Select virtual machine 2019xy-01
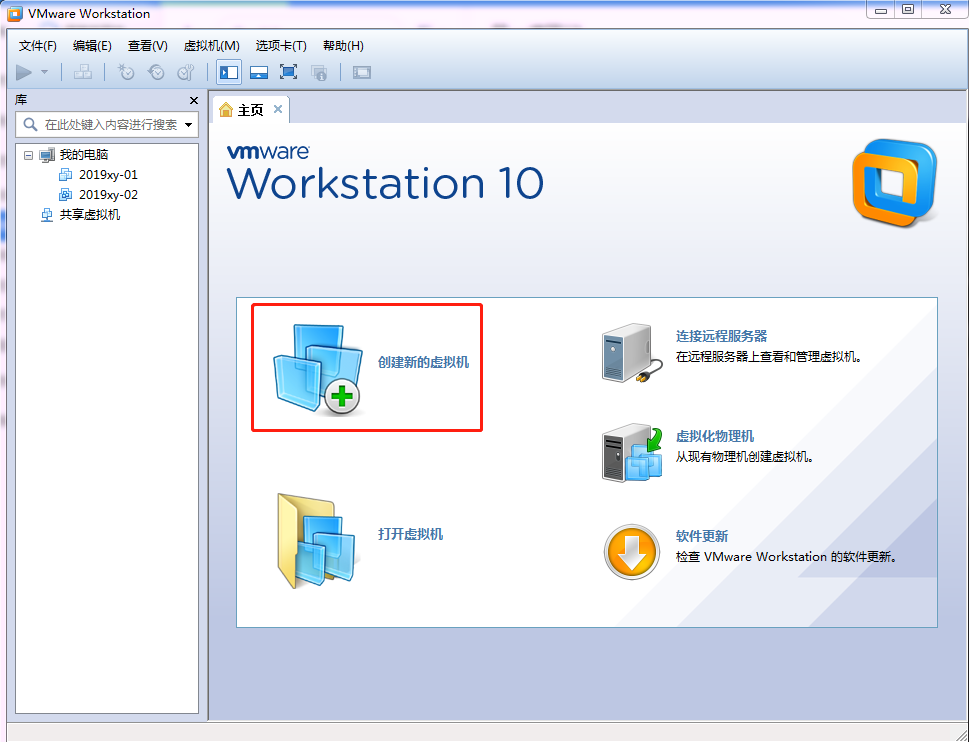This screenshot has height=742, width=969. coord(108,175)
